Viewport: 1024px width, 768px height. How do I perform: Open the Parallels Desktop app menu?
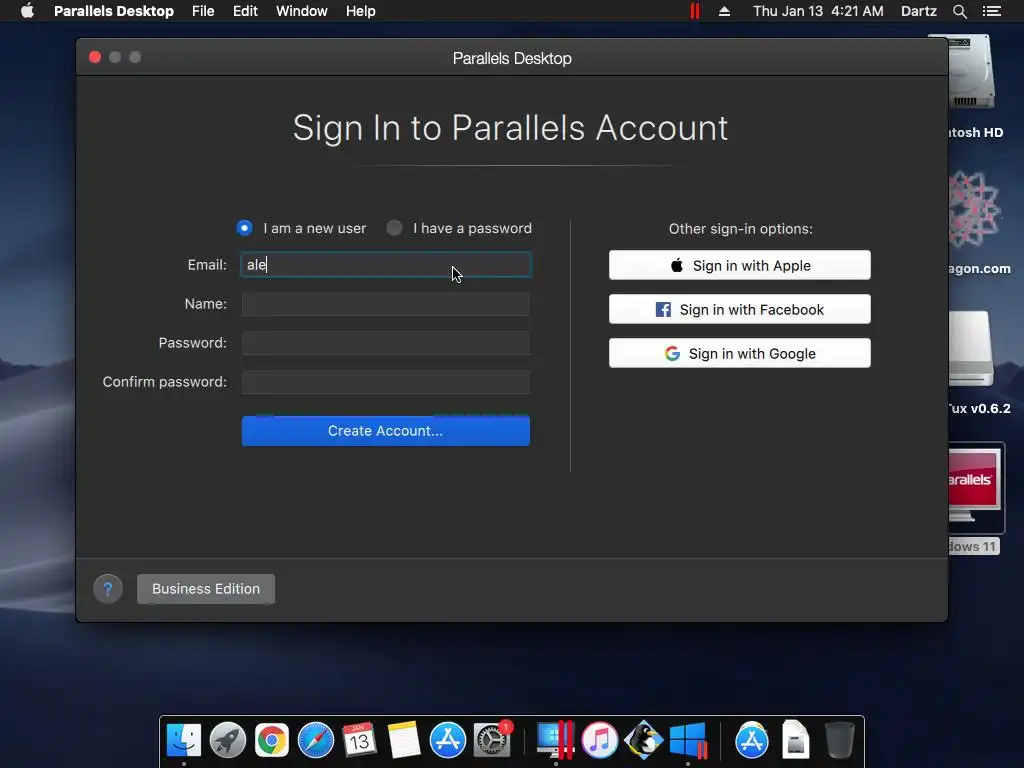114,11
